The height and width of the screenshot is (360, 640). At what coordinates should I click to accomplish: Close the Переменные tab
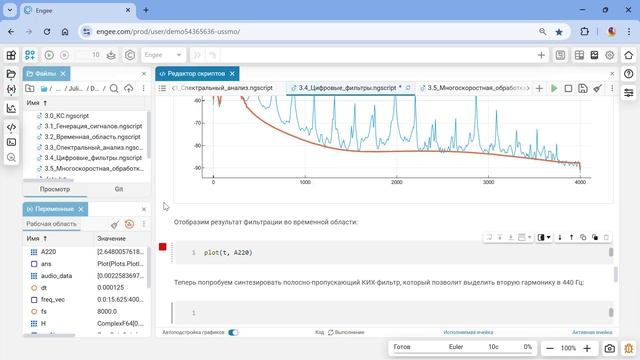[x=81, y=209]
